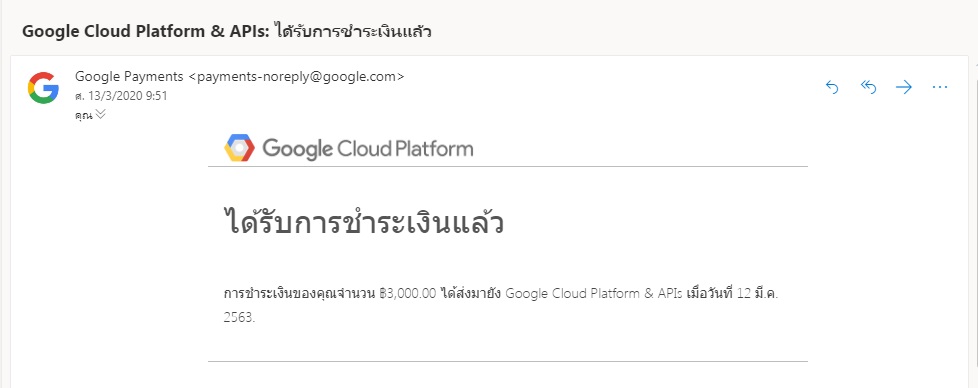Click the Reply All double-arrow icon

(x=868, y=87)
